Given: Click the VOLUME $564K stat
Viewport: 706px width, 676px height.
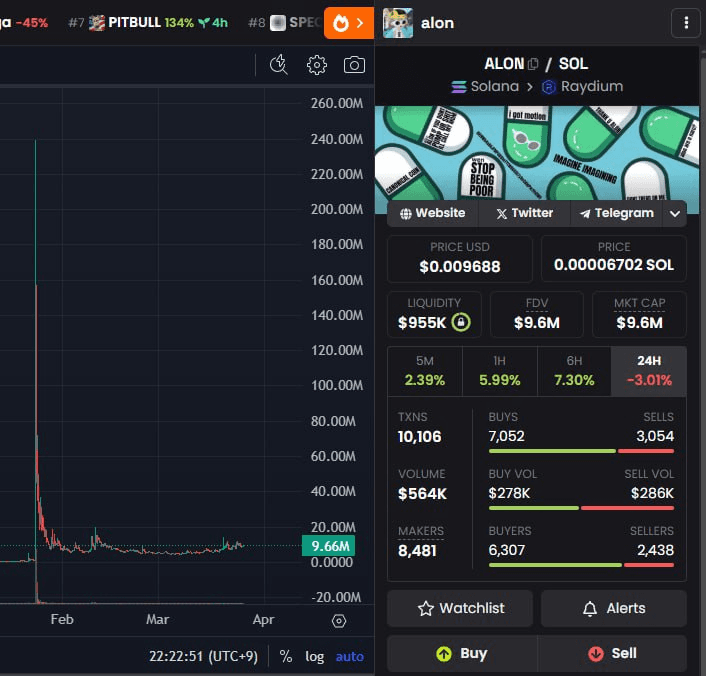Looking at the screenshot, I should click(422, 485).
